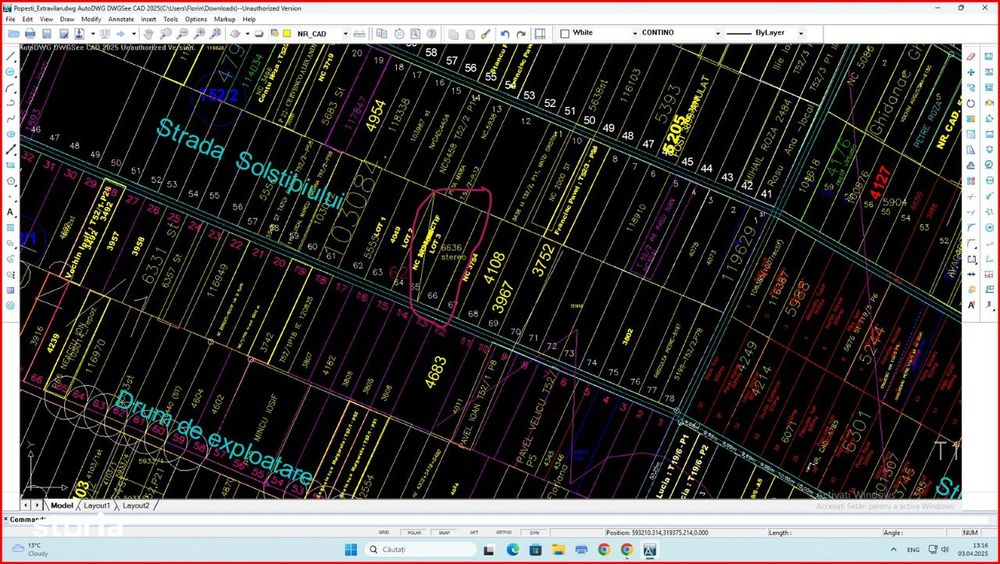Viewport: 1000px width, 564px height.
Task: Open the Annotate menu
Action: point(121,19)
